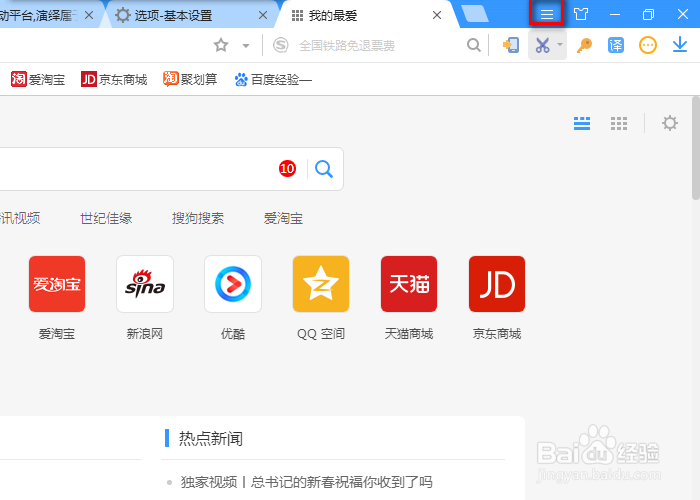Image resolution: width=700 pixels, height=500 pixels.
Task: Open the 爱淘宝 text quick link
Action: coord(283,218)
